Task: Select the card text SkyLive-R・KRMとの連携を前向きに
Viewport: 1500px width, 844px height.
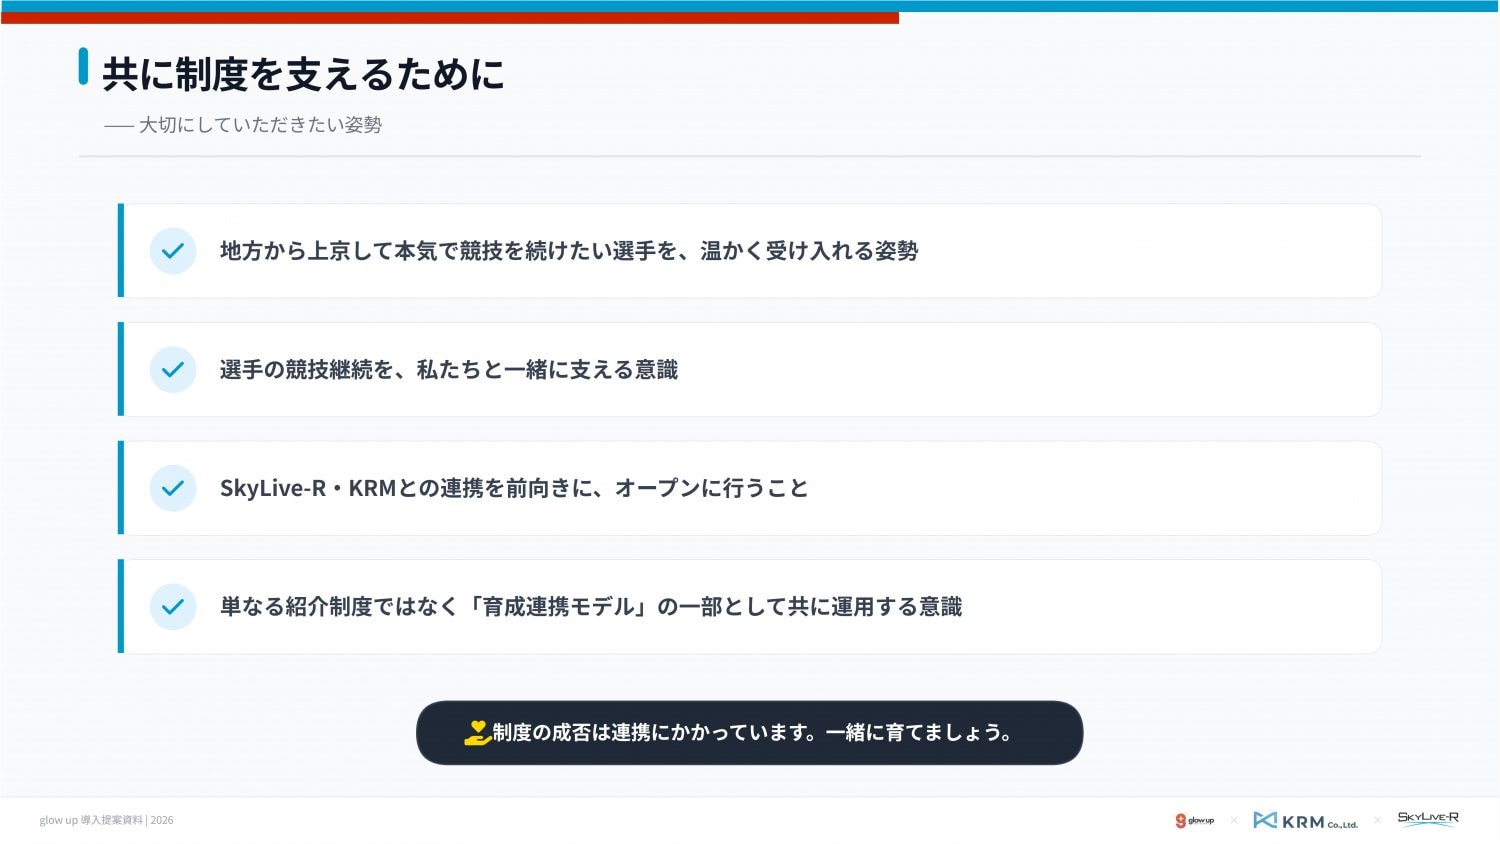Action: pos(513,488)
